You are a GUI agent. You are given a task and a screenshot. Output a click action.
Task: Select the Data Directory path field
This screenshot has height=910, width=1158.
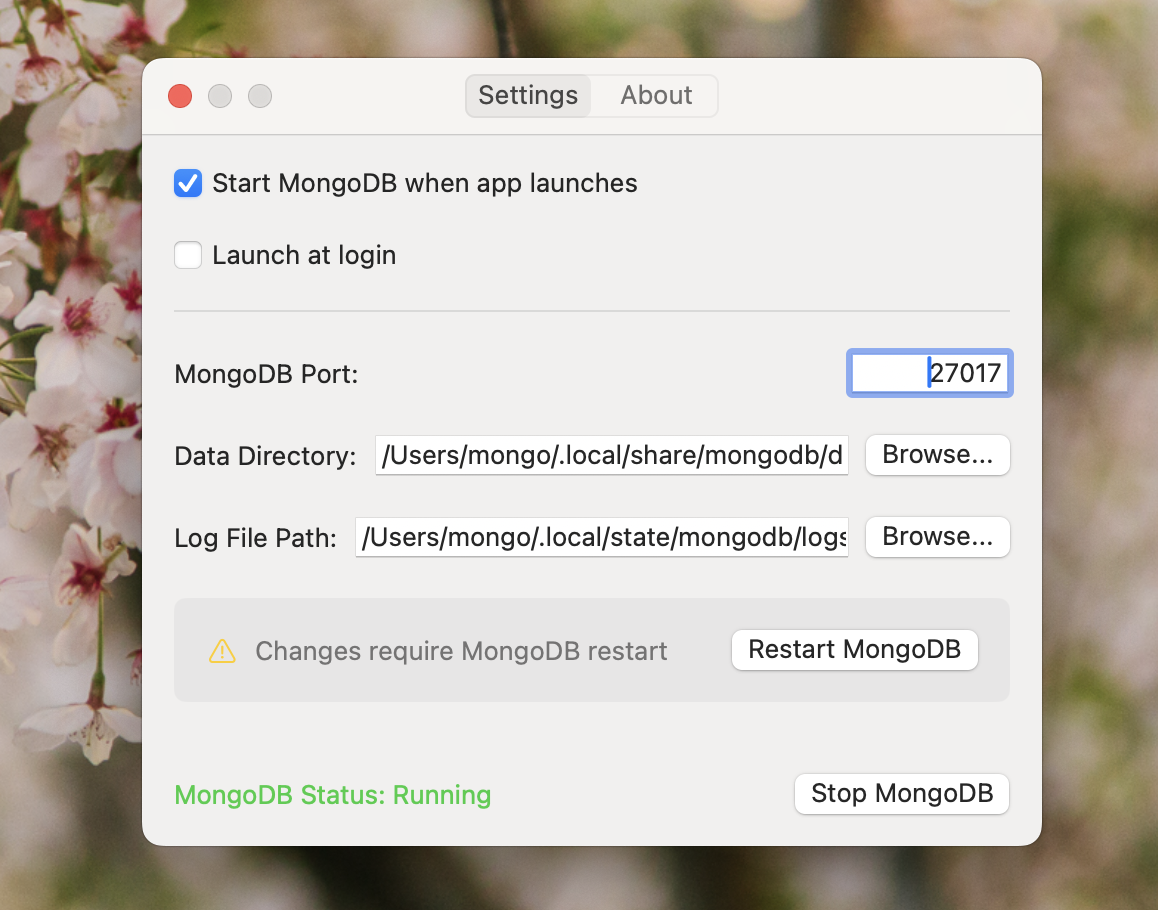611,456
